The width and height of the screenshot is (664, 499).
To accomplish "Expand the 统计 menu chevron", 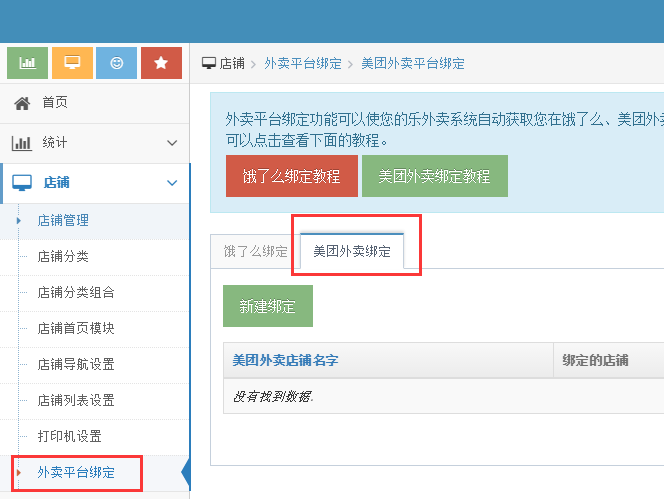I will [172, 143].
